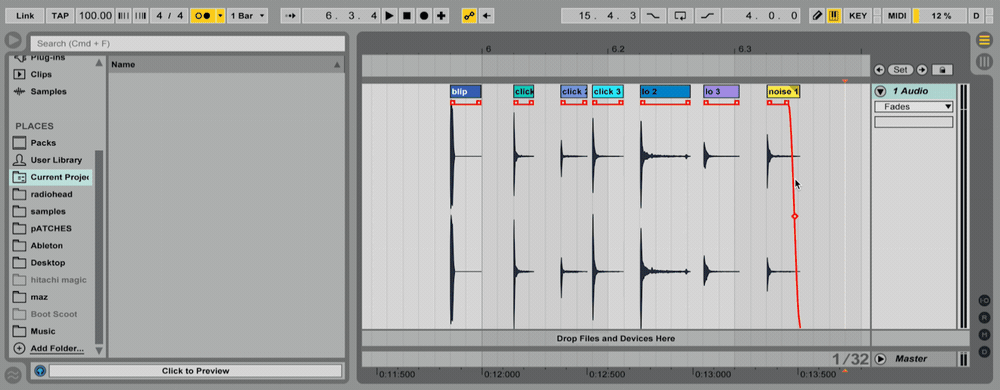Open Packs under Places
The width and height of the screenshot is (1000, 390).
(x=43, y=143)
